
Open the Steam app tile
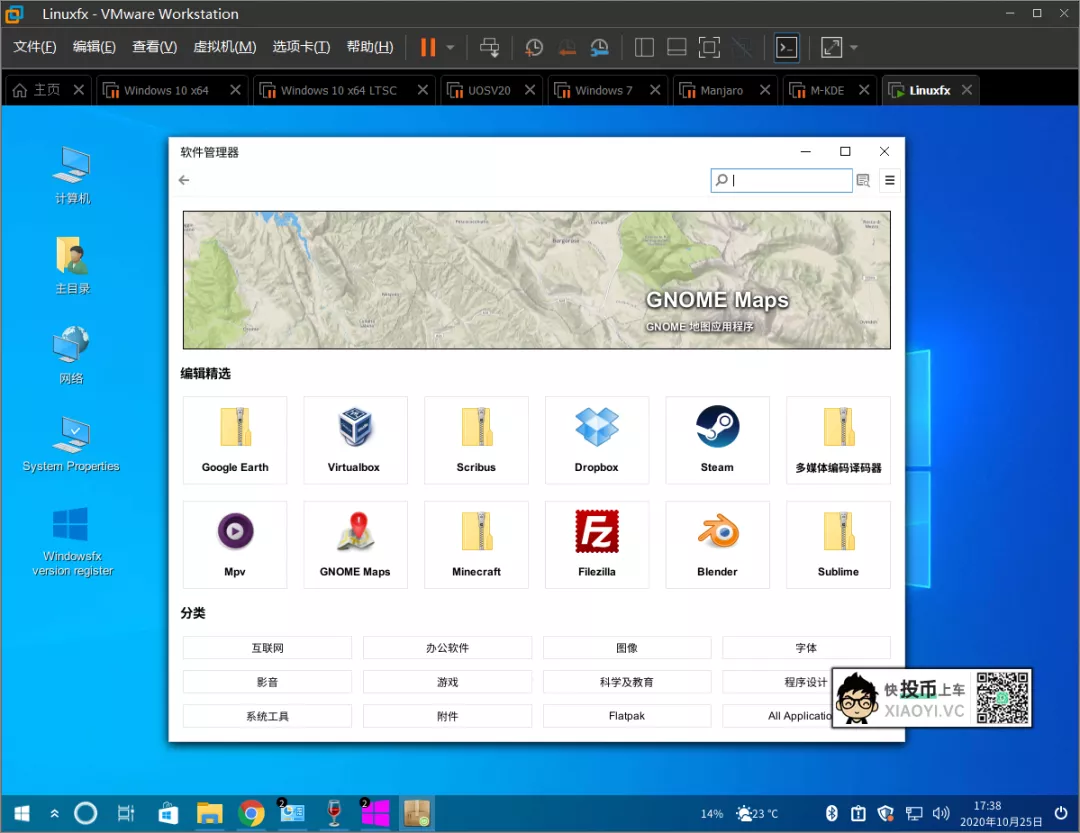tap(717, 439)
